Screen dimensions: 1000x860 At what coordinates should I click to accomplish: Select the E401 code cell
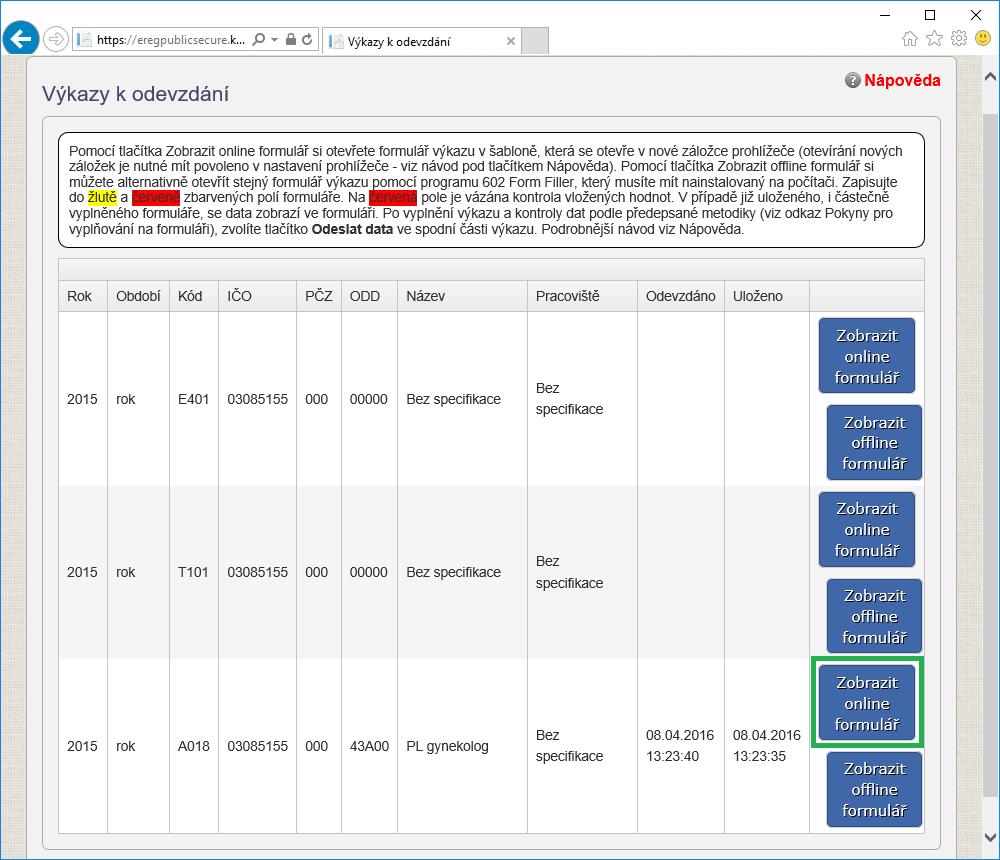click(193, 399)
